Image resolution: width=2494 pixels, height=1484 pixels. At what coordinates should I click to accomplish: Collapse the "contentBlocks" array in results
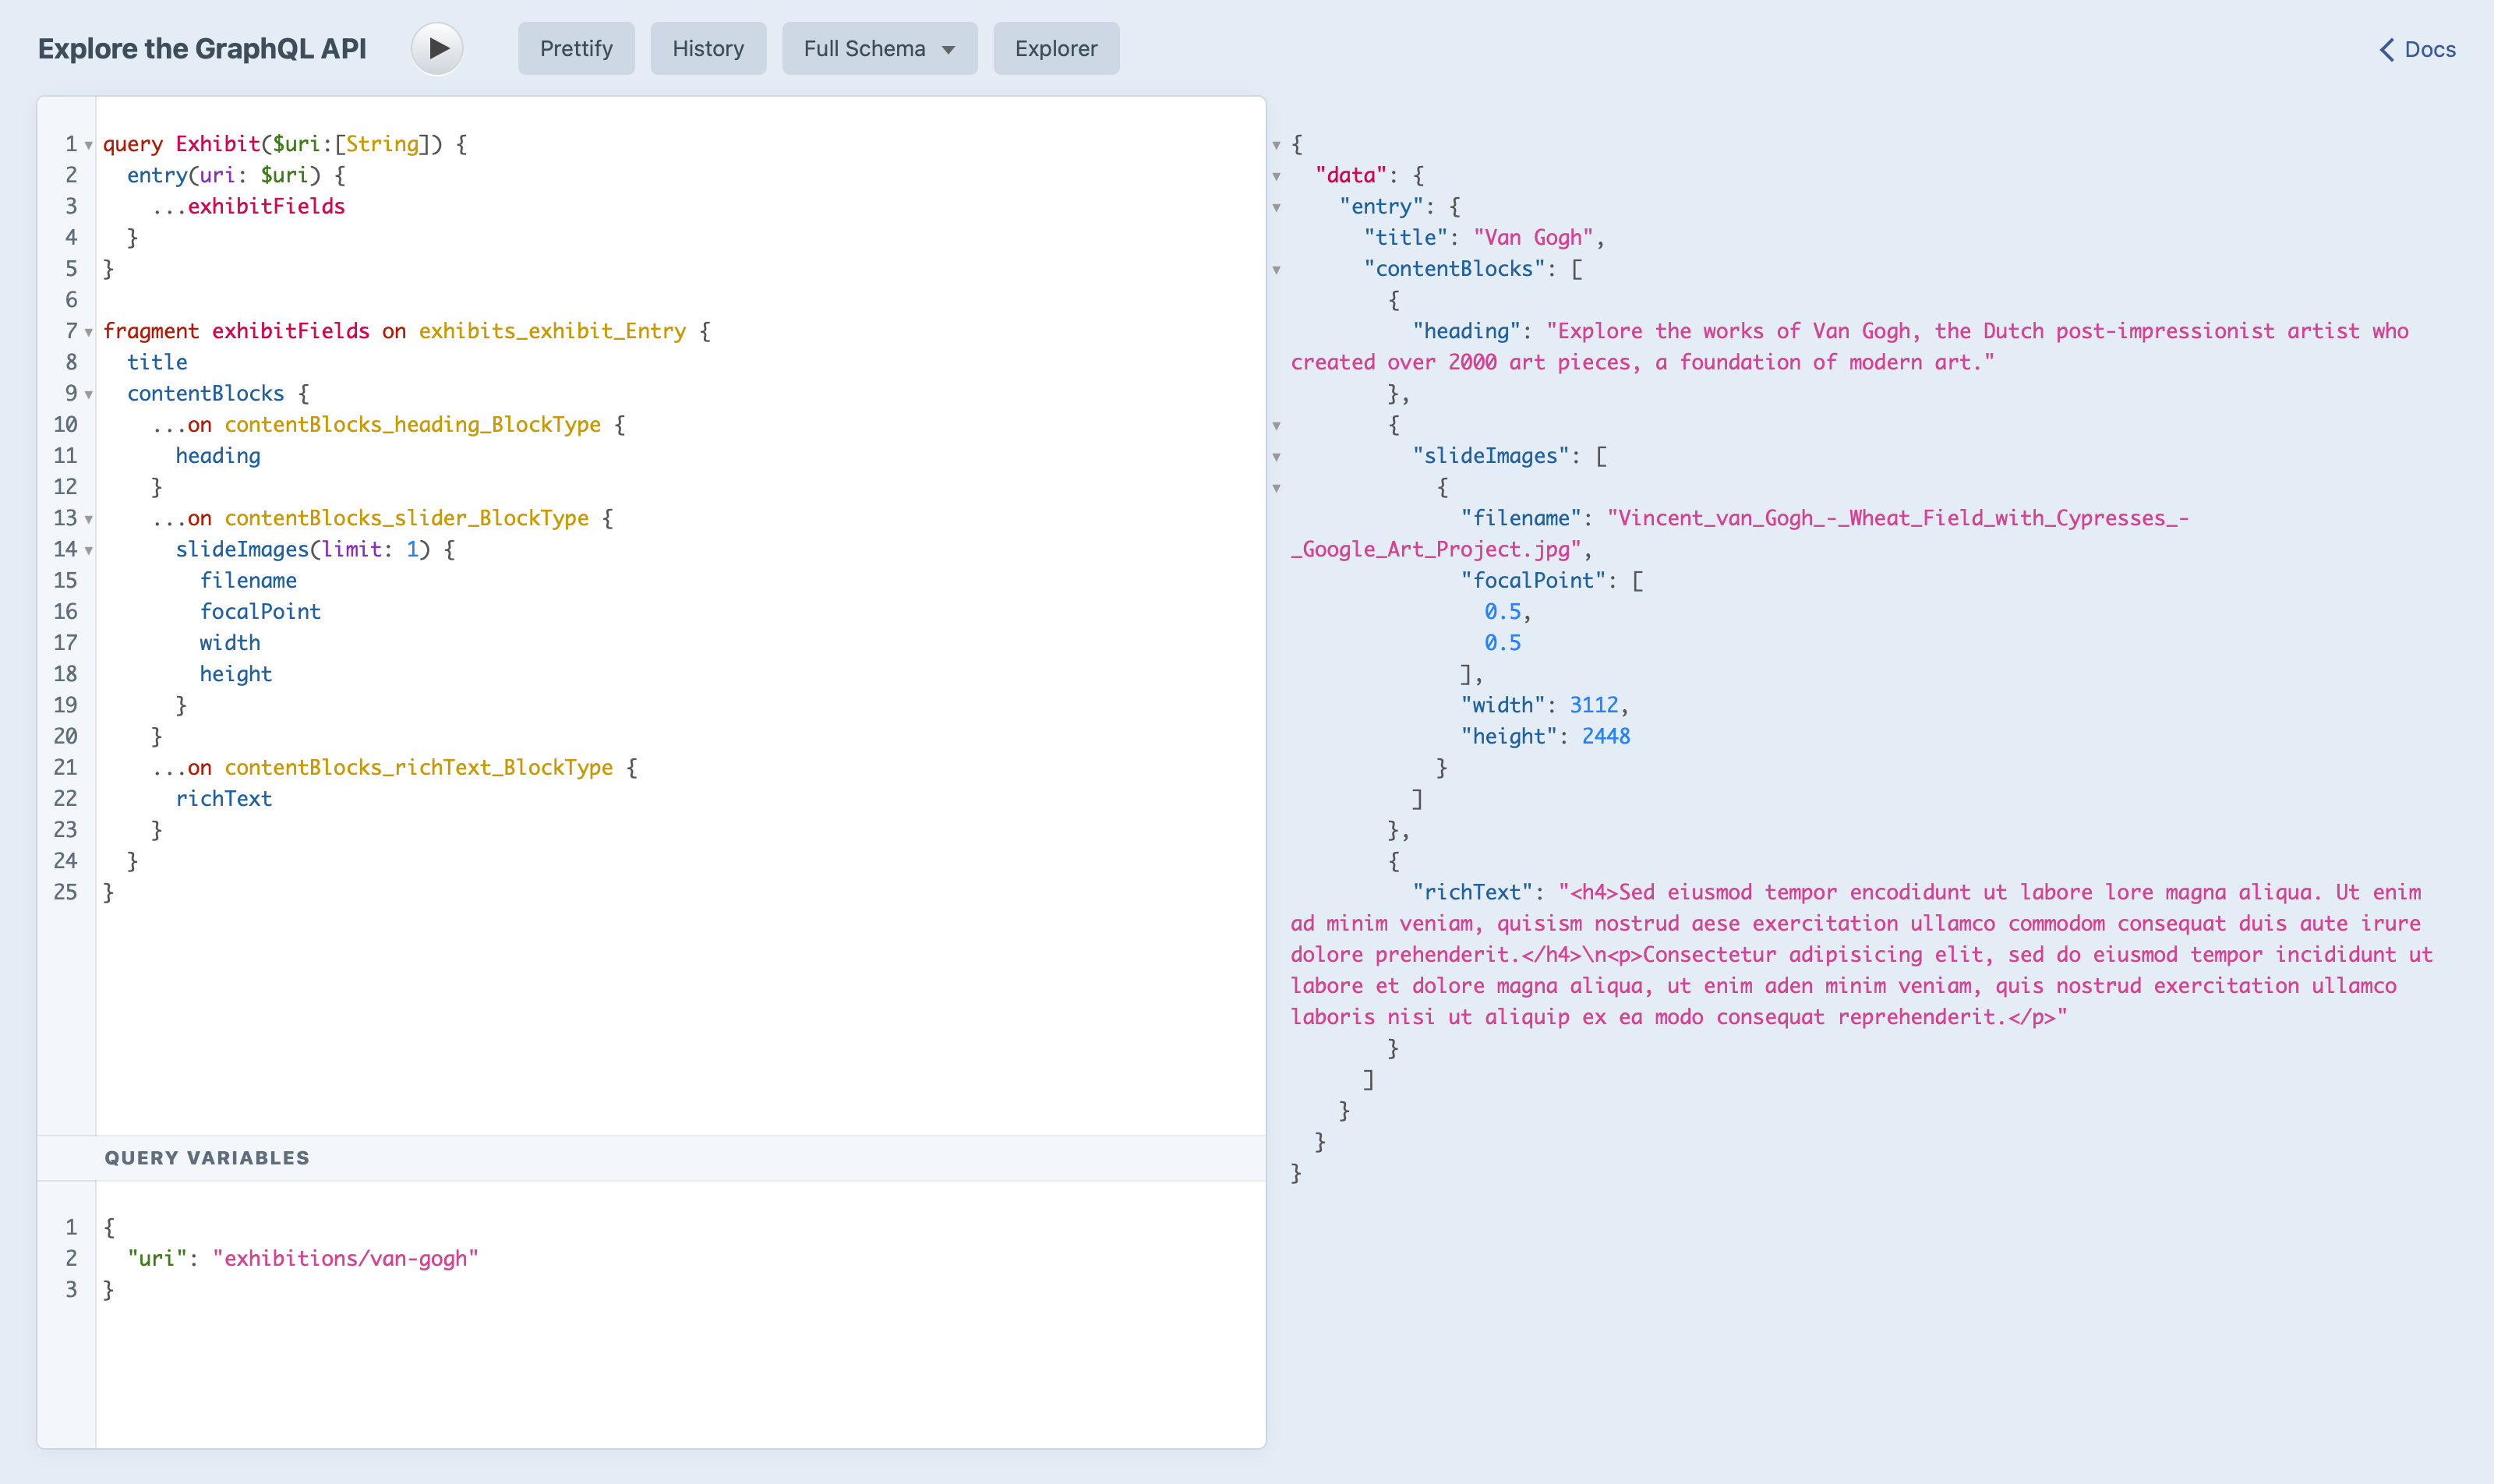pyautogui.click(x=1277, y=270)
